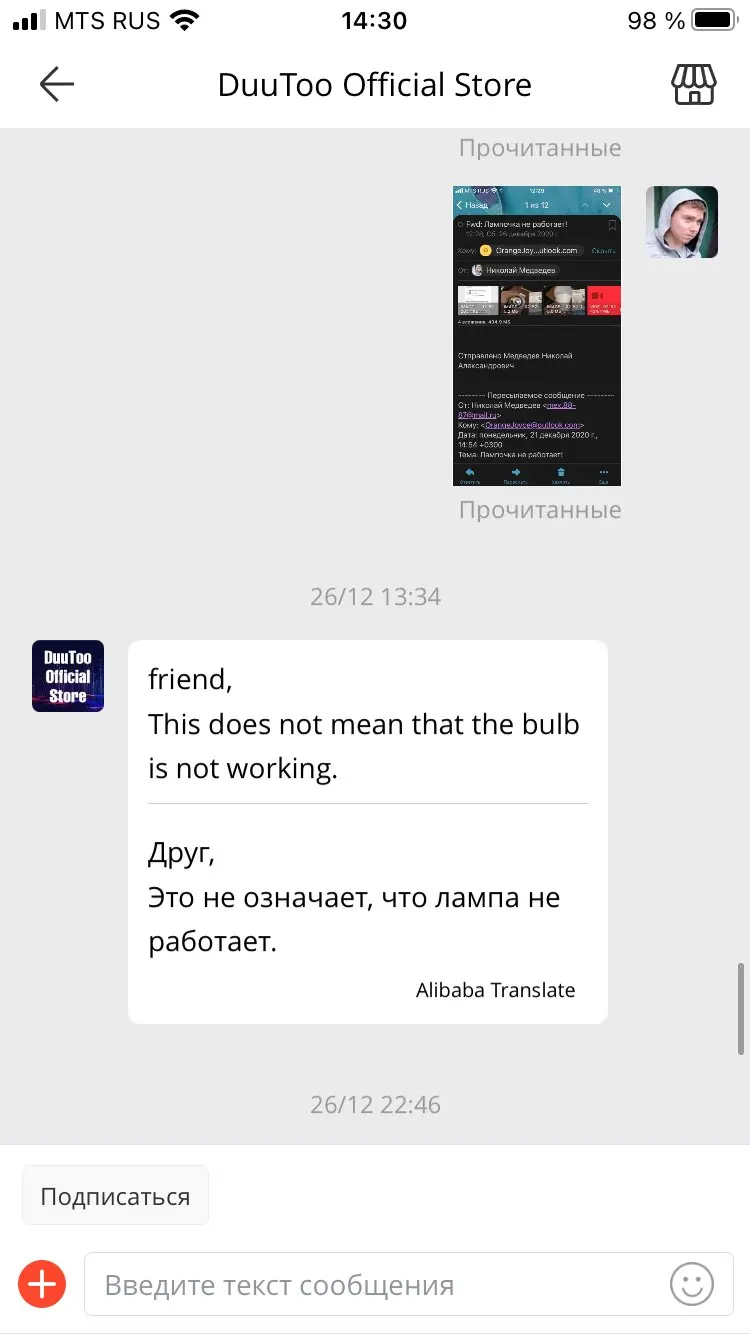Screen dimensions: 750x1334
Task: Tap the Прочитанные status under the image
Action: pyautogui.click(x=540, y=510)
